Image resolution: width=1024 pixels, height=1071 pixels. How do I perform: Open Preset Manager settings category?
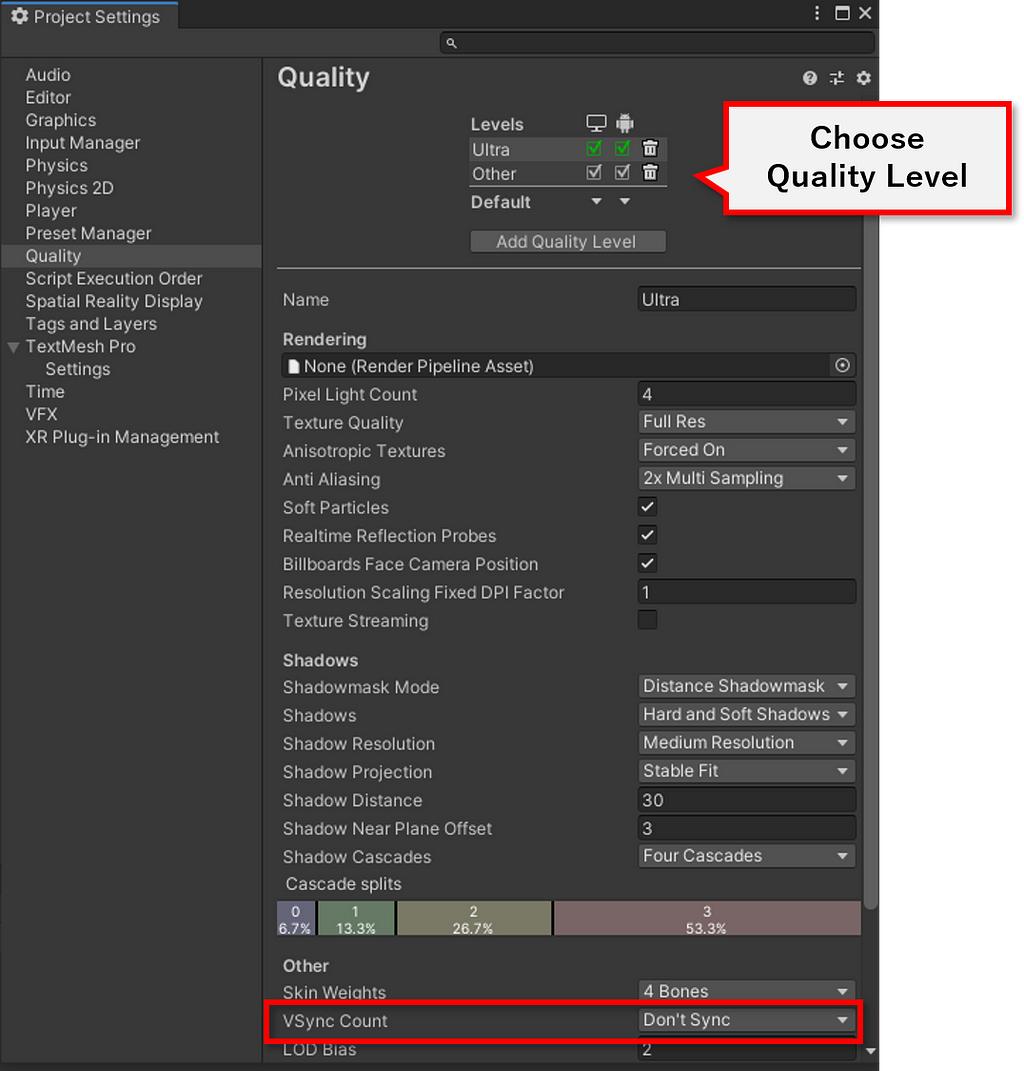(88, 233)
